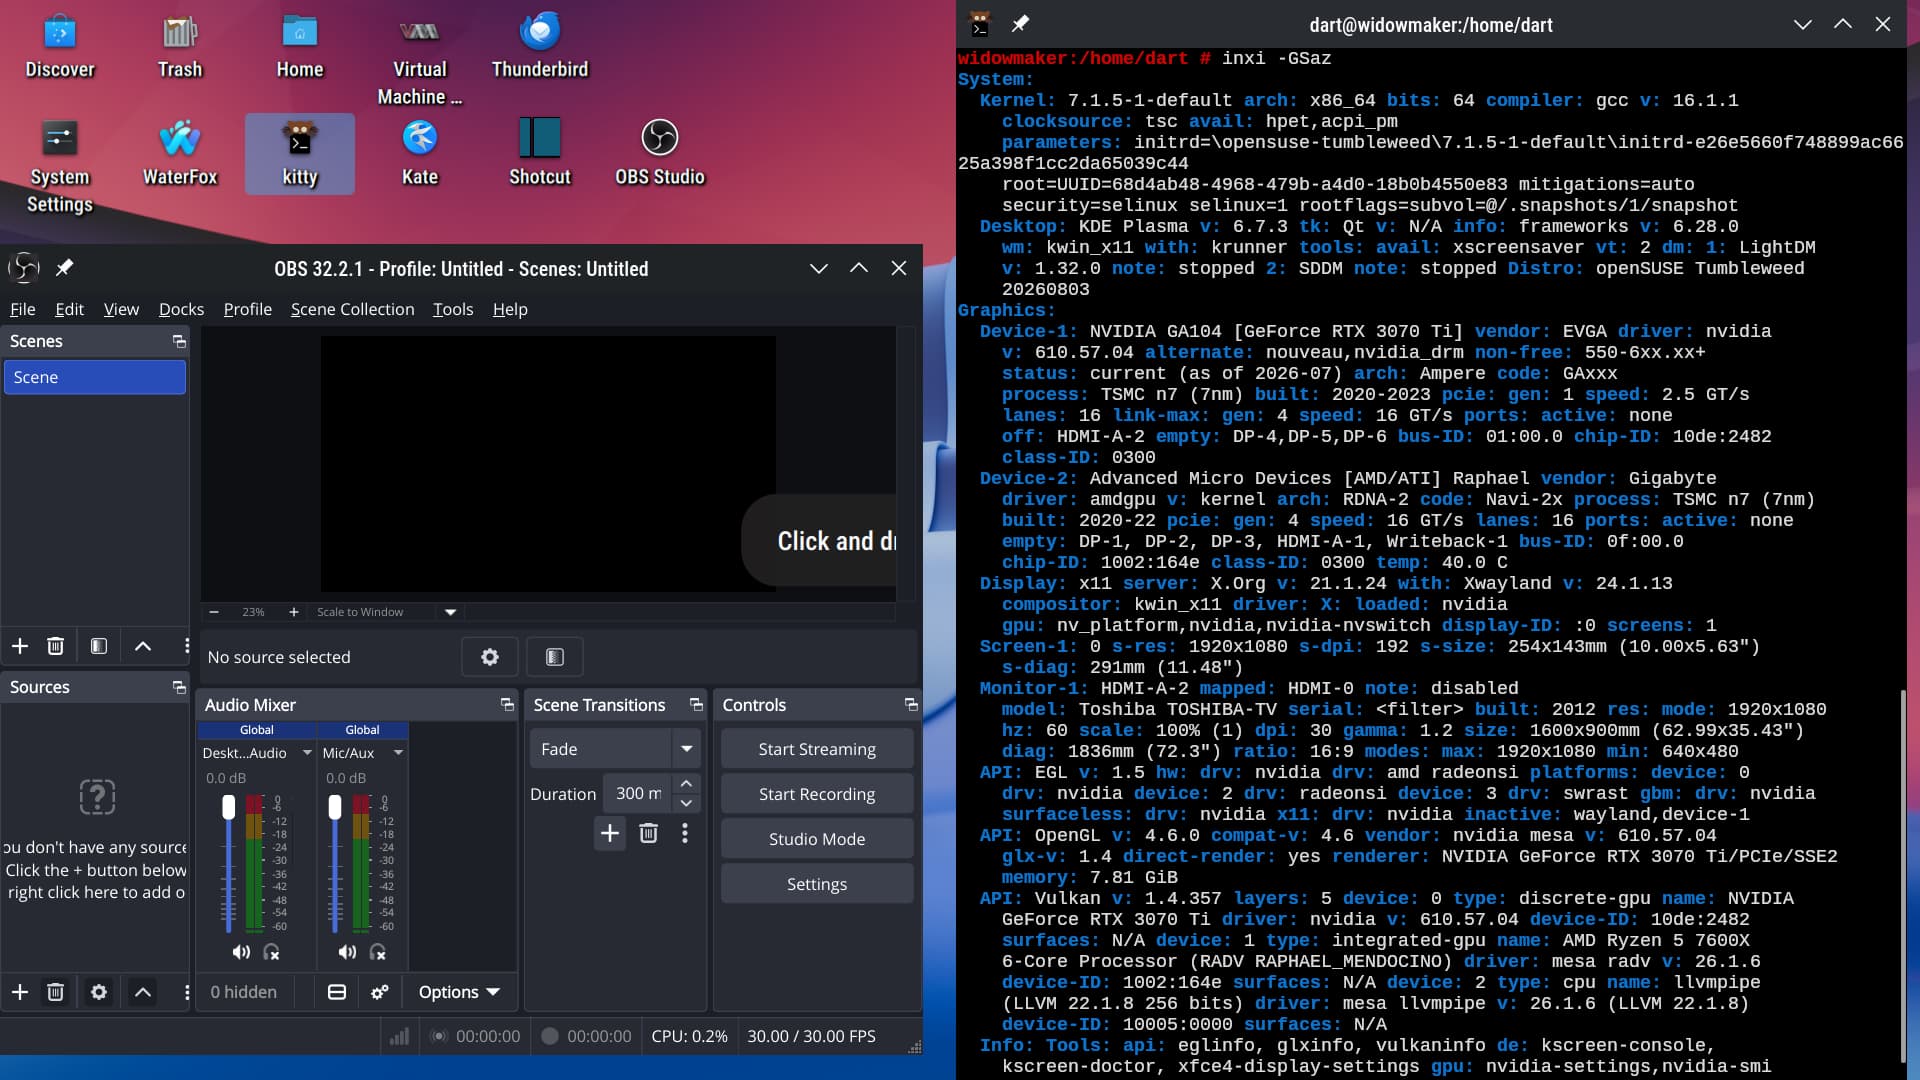The image size is (1920, 1080).
Task: Select the Thunderbird desktop icon
Action: [540, 46]
